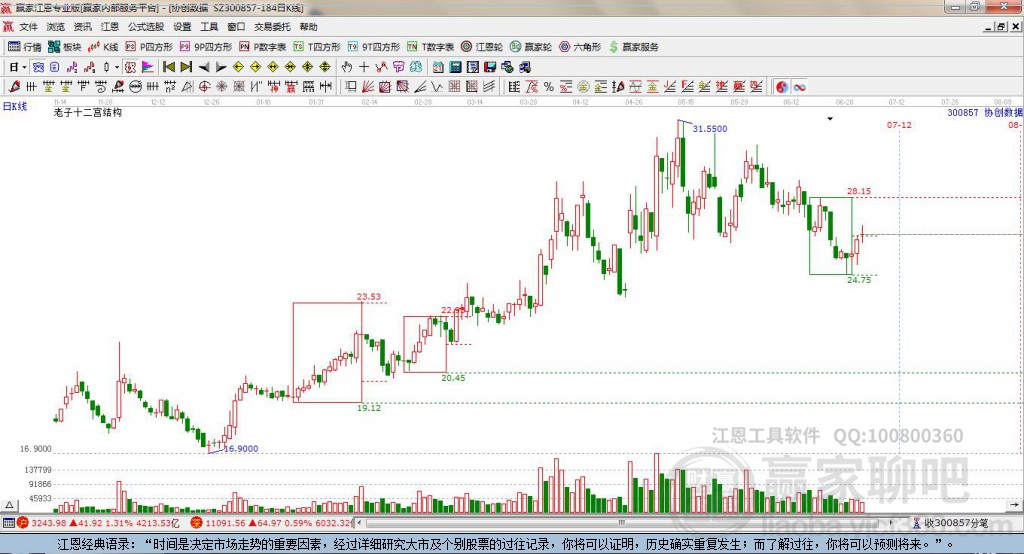Open the calendar date icon
This screenshot has height=554, width=1024.
point(438,67)
